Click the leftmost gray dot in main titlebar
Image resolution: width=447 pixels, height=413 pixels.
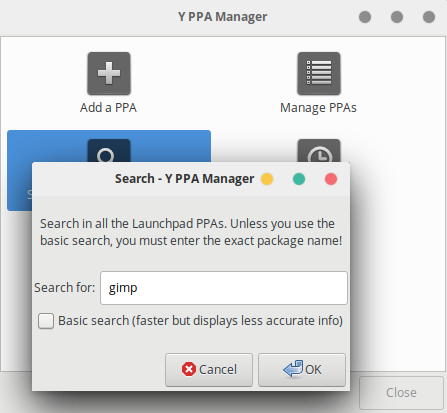[365, 17]
